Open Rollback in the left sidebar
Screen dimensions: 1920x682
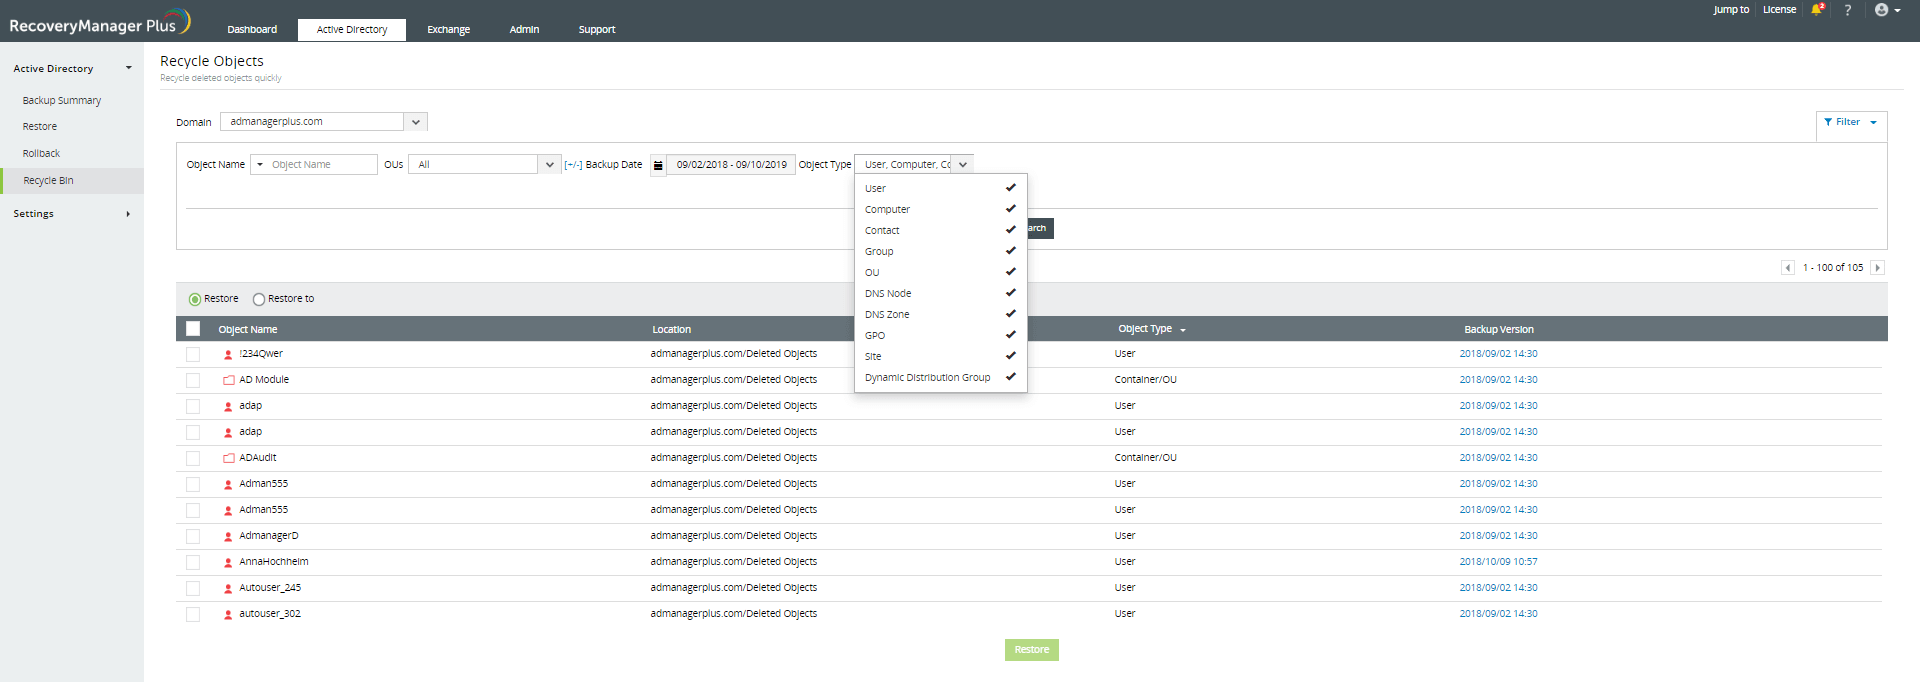42,154
